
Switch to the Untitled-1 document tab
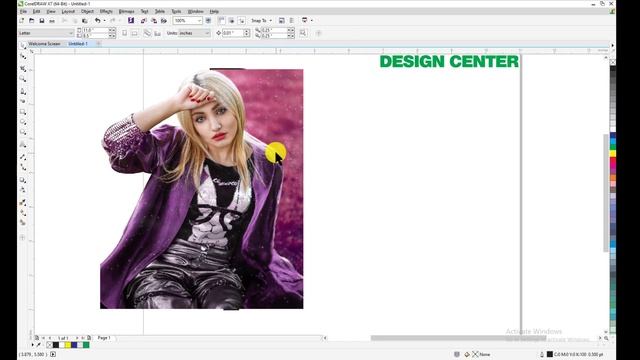[78, 44]
